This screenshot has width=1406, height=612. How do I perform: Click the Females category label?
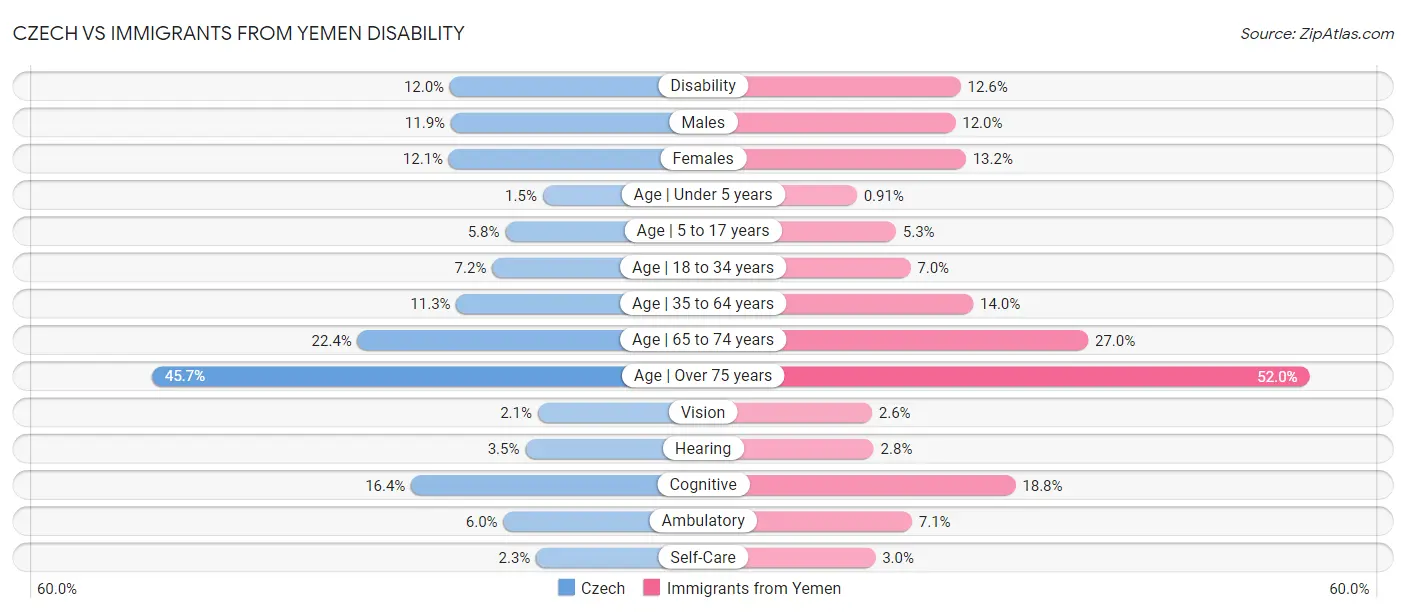(x=703, y=158)
